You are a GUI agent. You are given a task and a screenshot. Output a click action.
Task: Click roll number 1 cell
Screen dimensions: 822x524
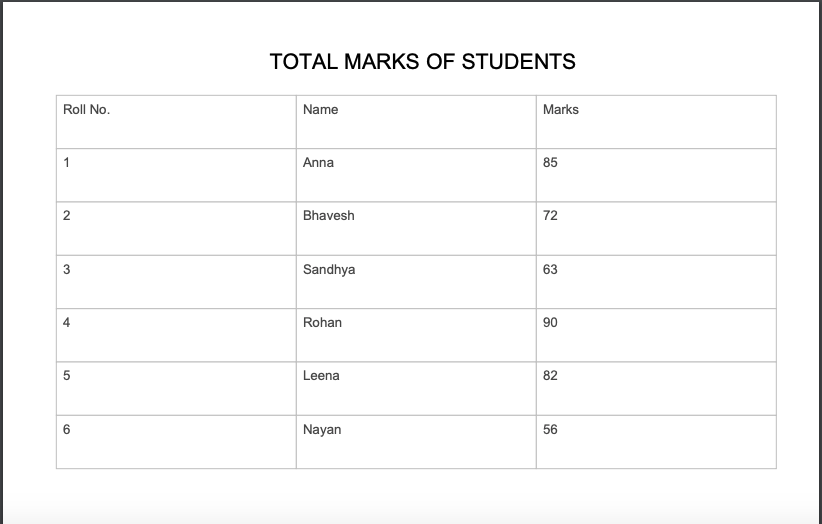tap(176, 176)
